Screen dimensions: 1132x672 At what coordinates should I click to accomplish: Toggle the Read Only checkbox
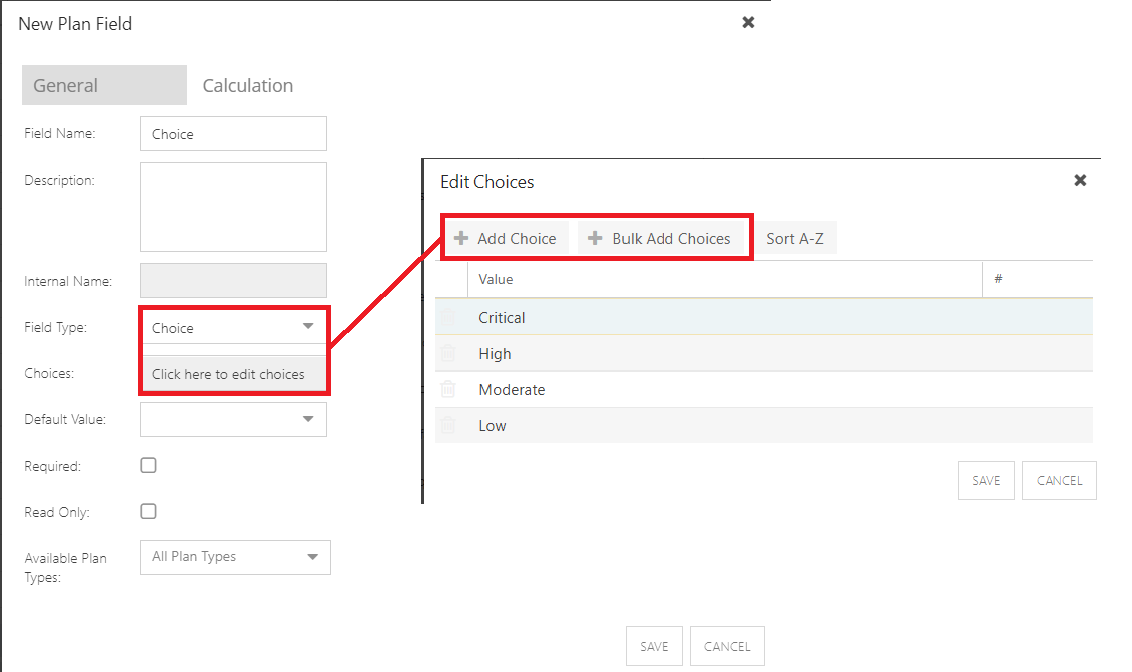[148, 512]
